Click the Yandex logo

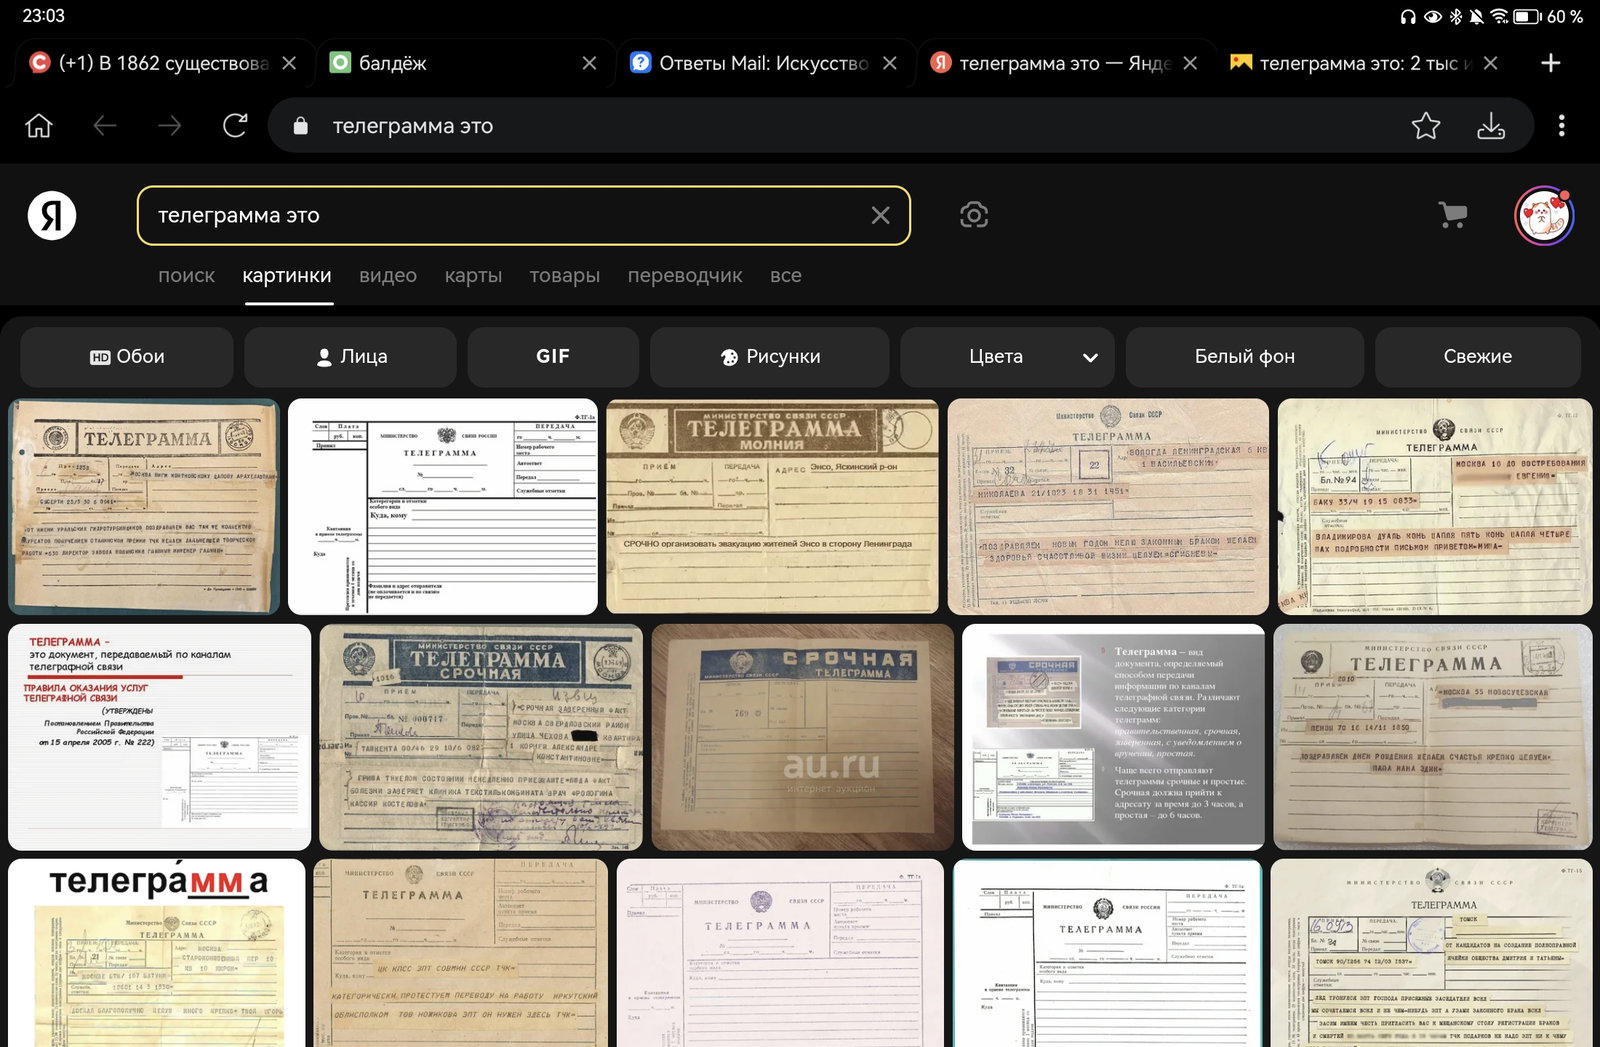(x=52, y=215)
